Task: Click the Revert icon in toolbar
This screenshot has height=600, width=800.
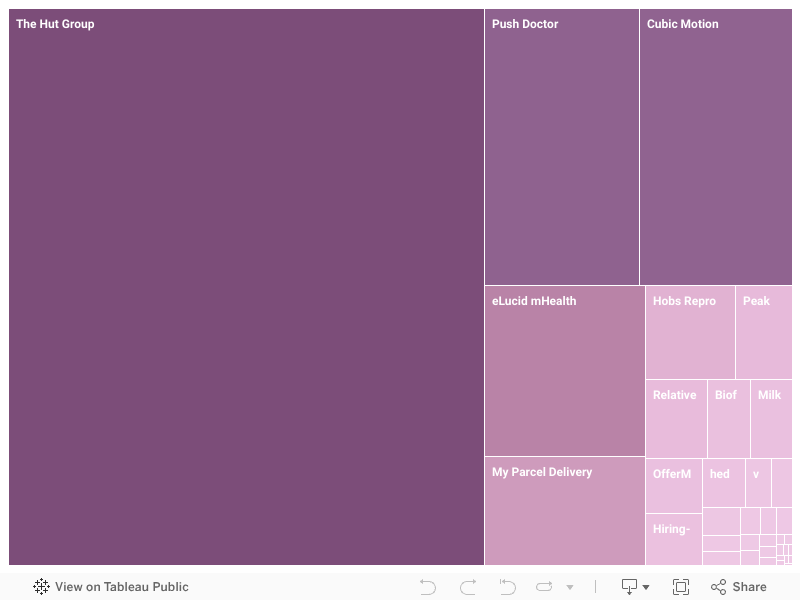Action: (x=507, y=587)
